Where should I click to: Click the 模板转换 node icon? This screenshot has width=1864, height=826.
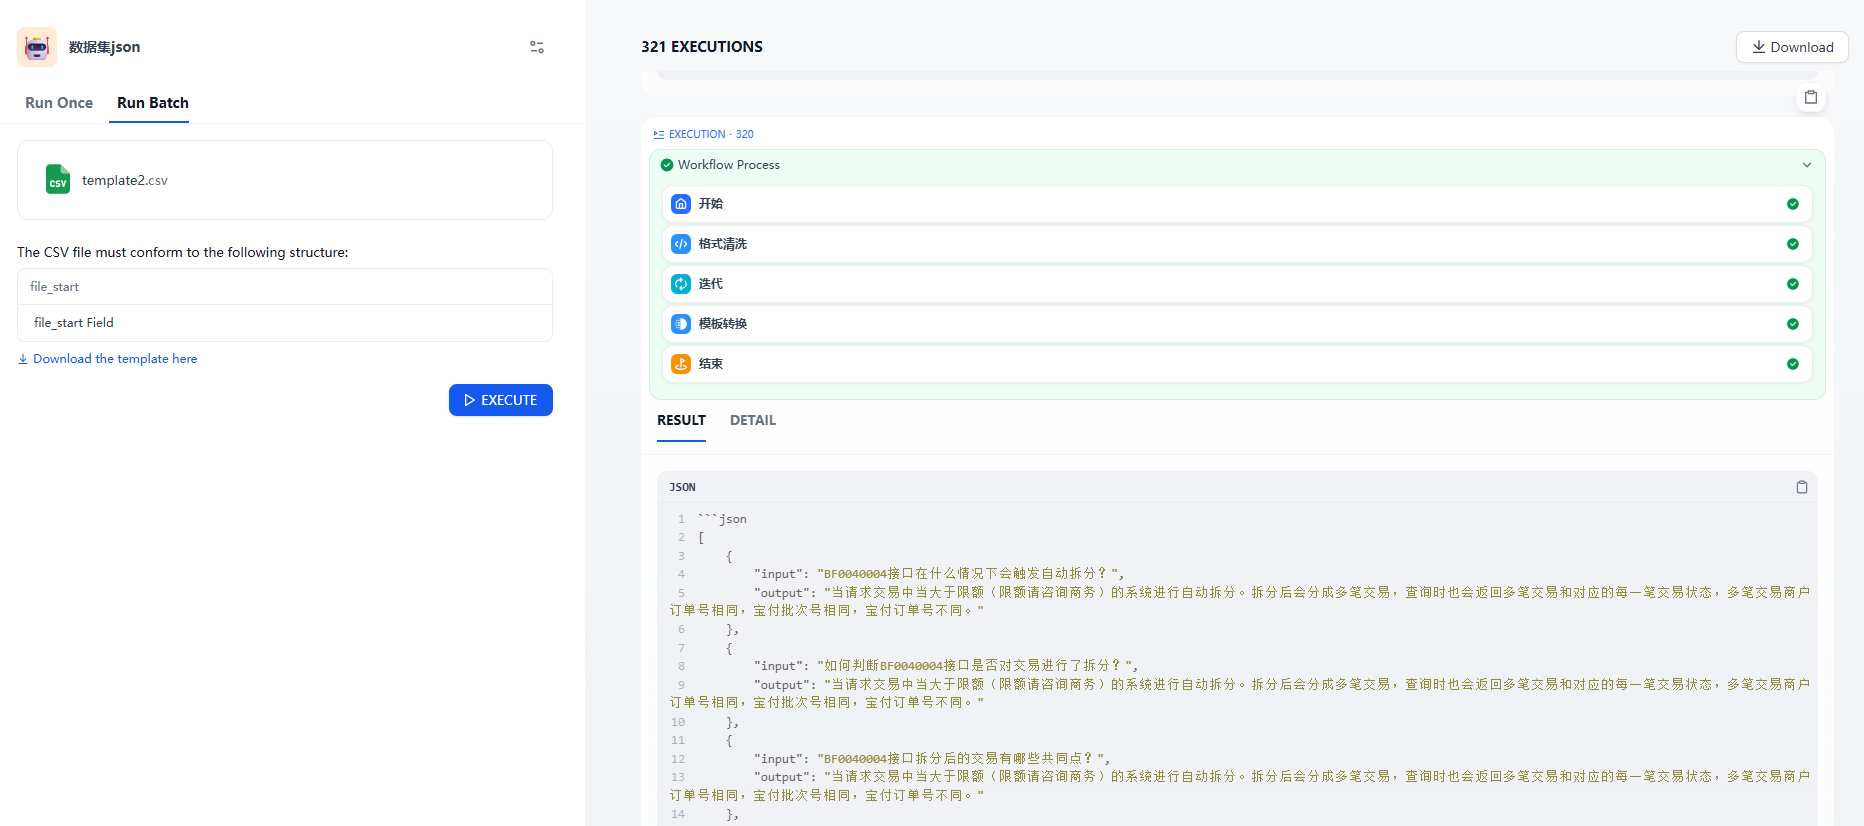[x=681, y=324]
